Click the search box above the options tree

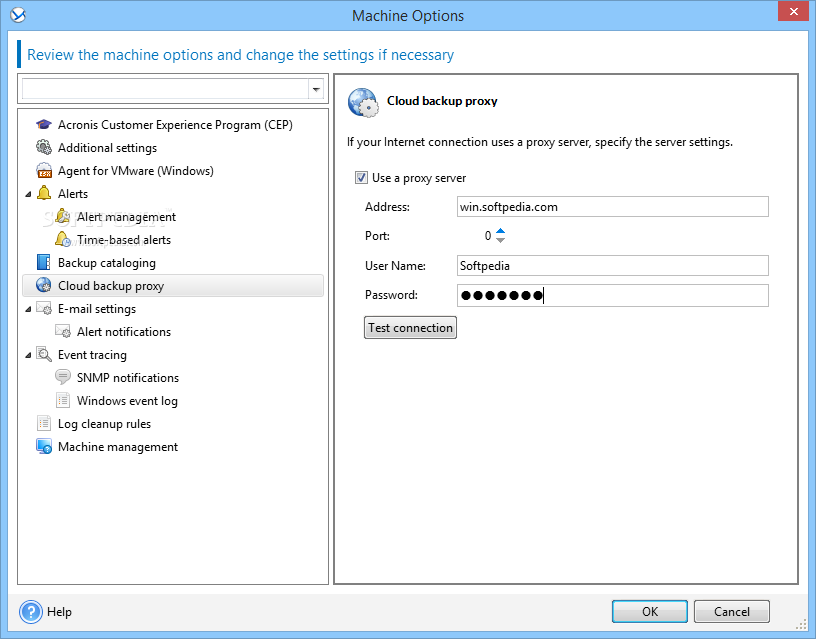click(x=165, y=89)
